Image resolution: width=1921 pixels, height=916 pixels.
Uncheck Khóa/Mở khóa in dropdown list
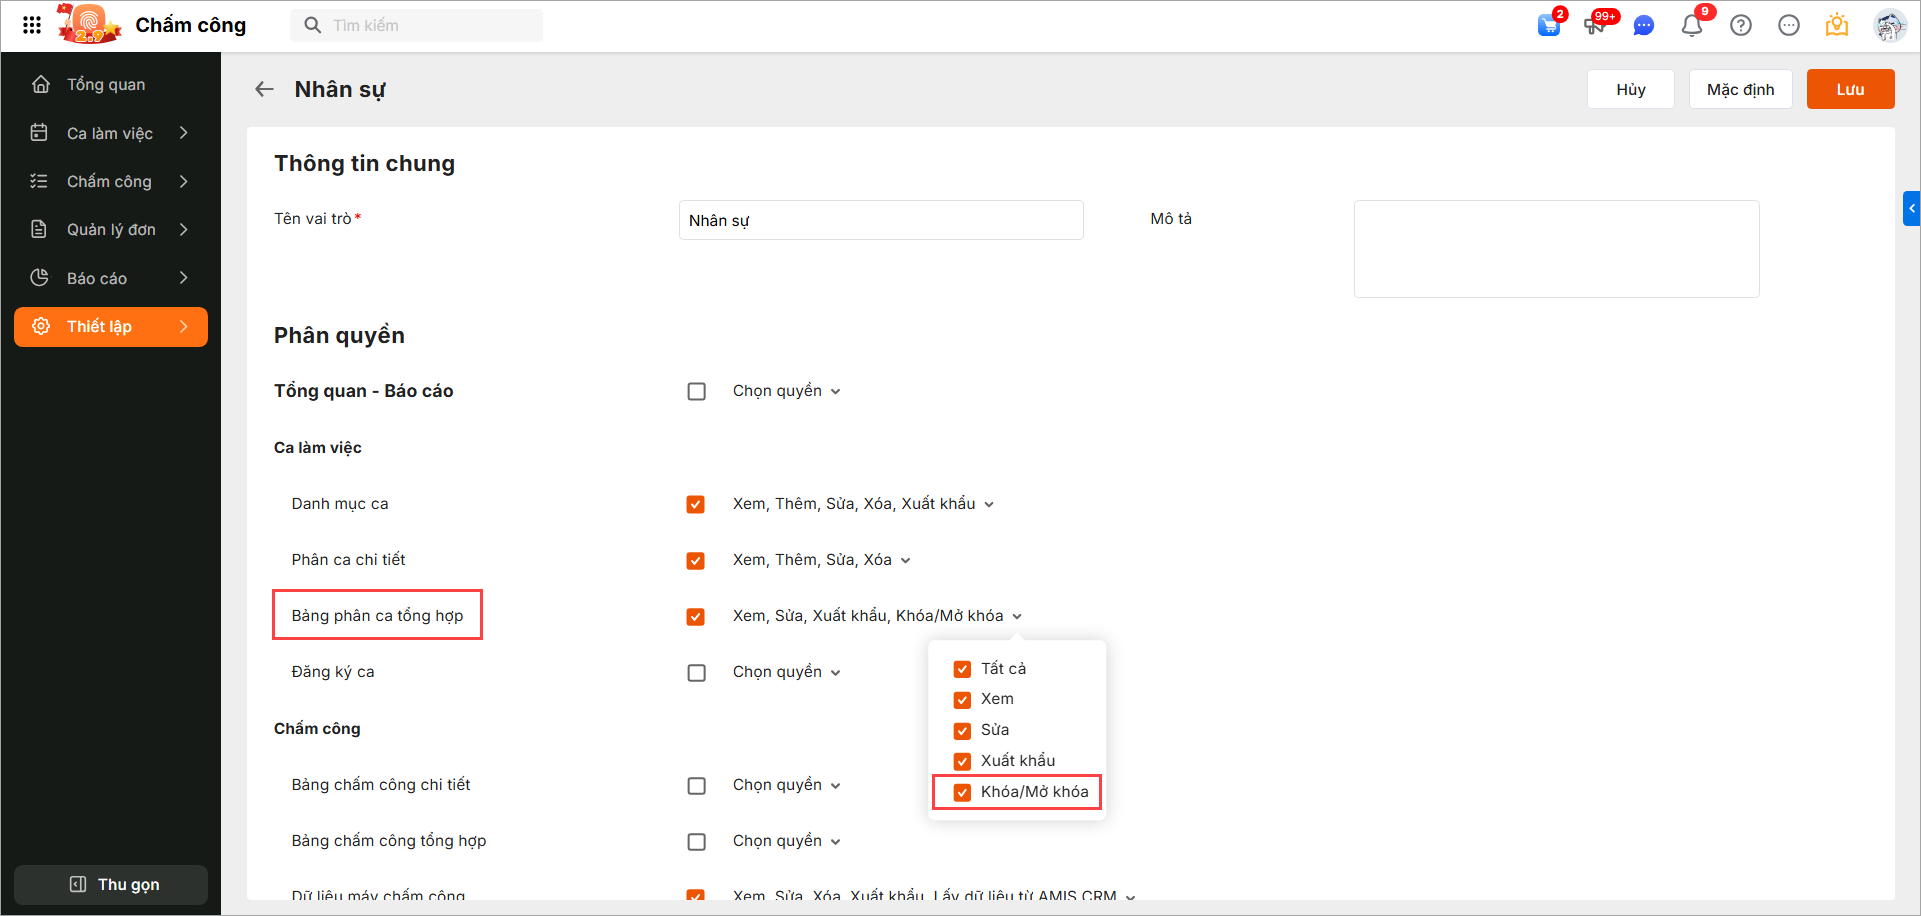click(x=962, y=792)
